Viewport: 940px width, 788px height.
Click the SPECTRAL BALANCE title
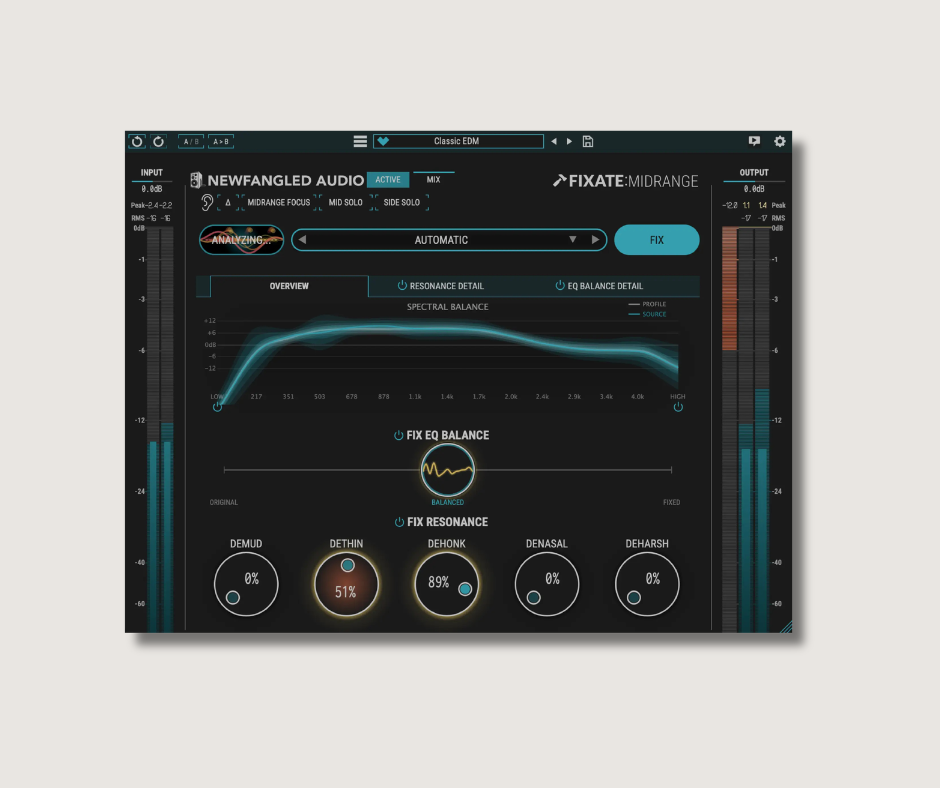point(448,307)
